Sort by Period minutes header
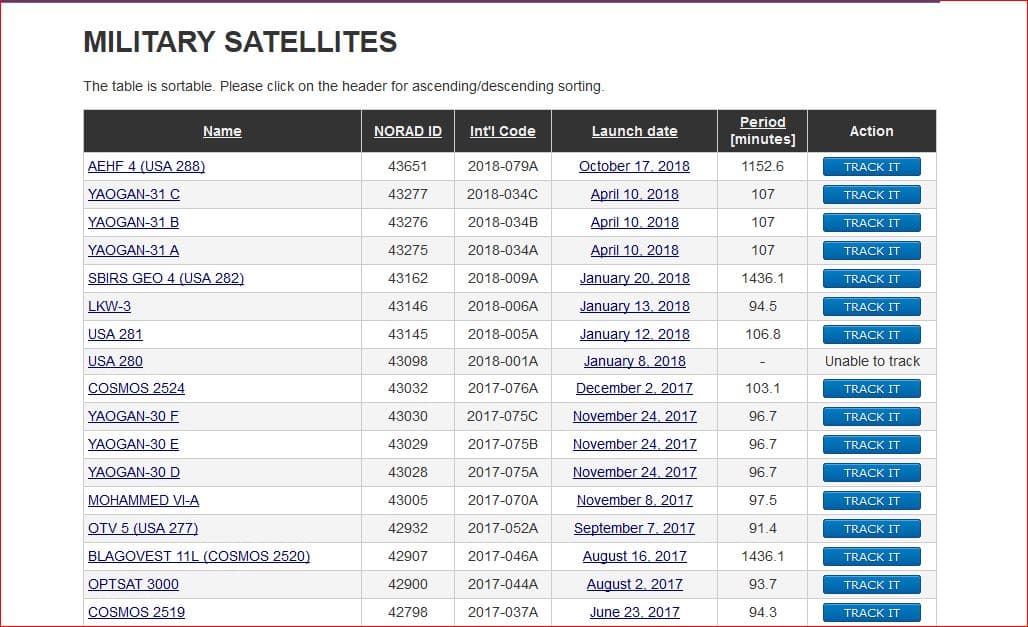Screen dimensions: 1028x627 pos(762,131)
